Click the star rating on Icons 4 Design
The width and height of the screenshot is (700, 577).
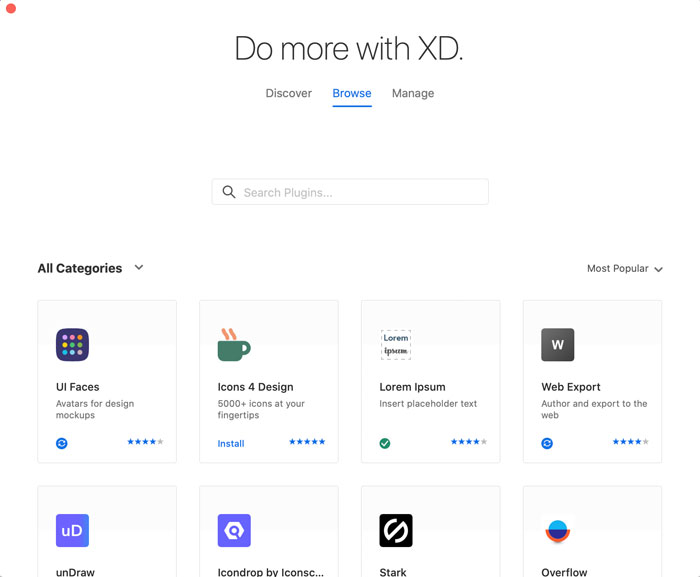pyautogui.click(x=307, y=442)
